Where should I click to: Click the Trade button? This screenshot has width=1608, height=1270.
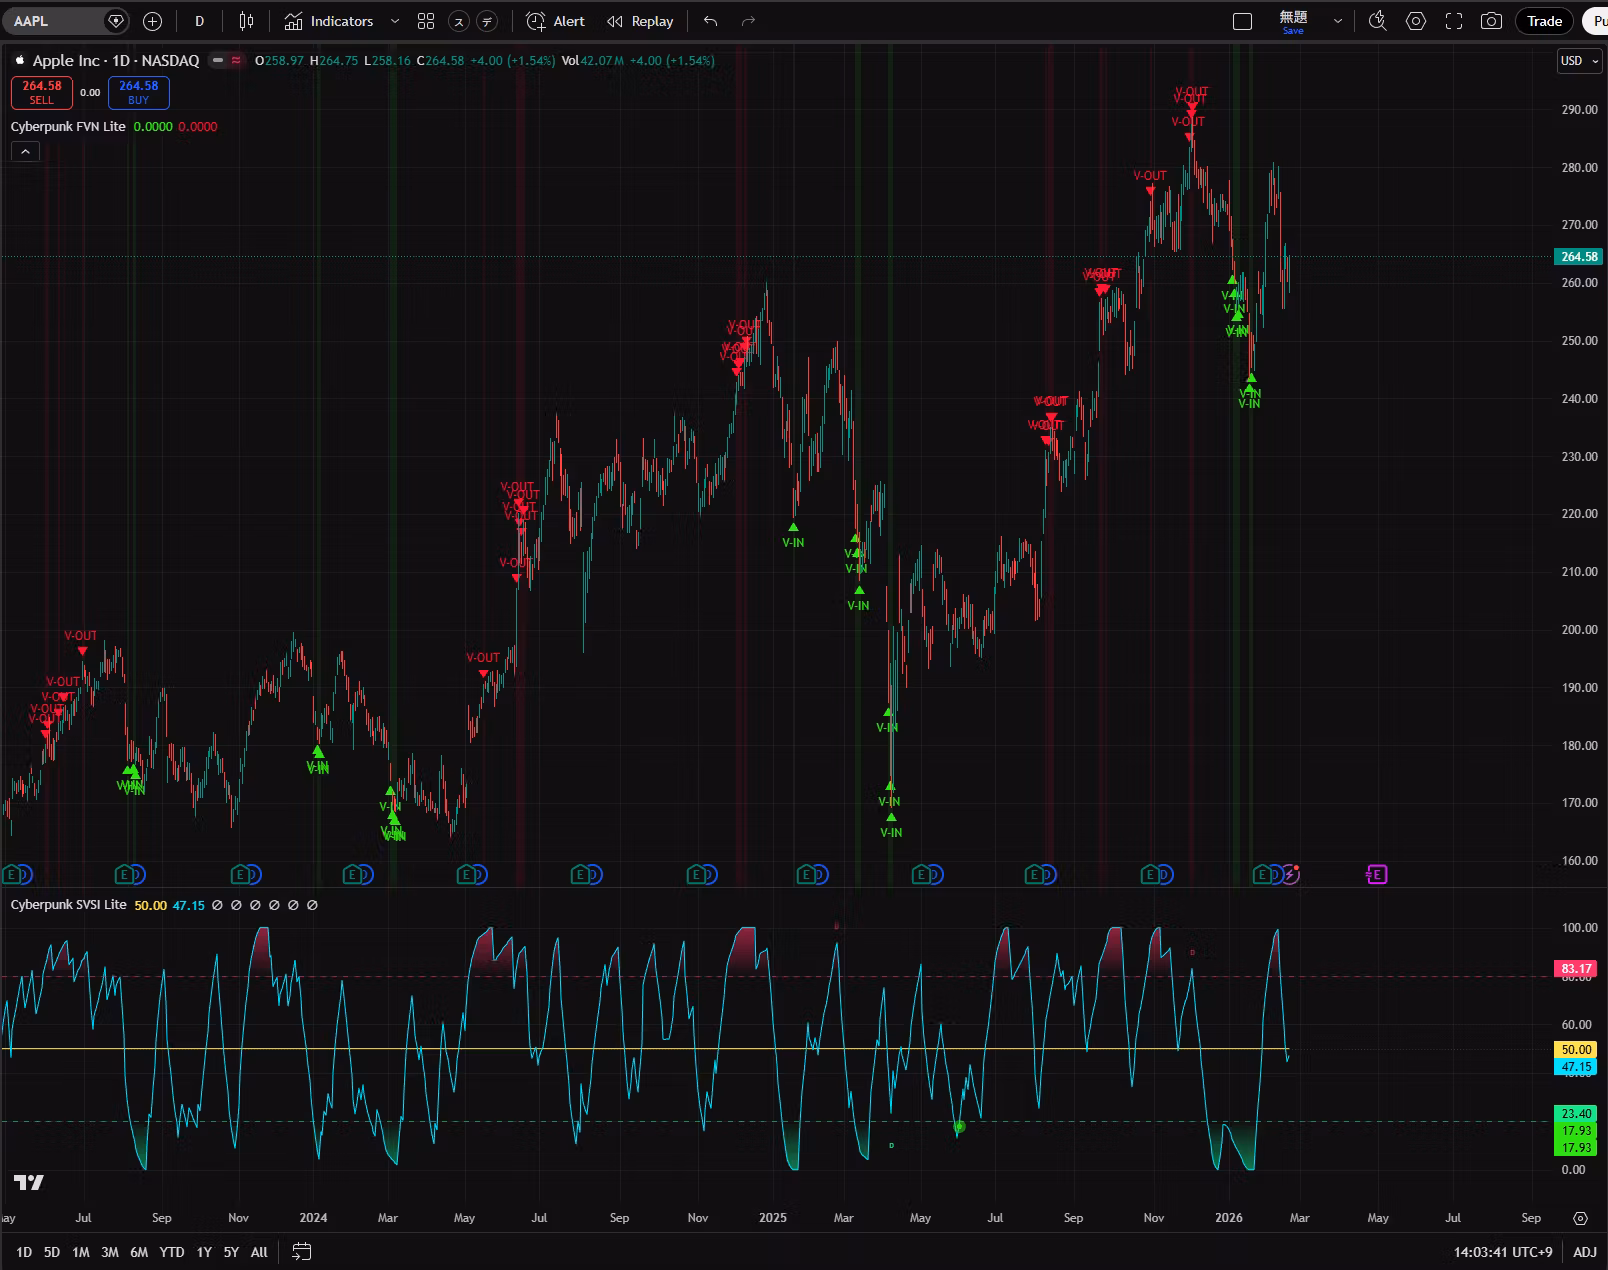(x=1544, y=21)
